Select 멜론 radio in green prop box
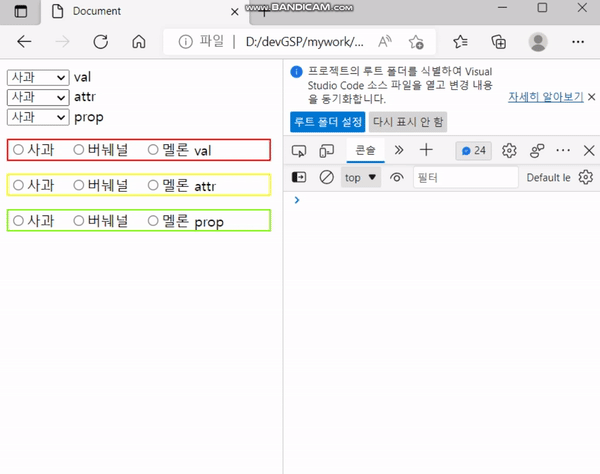Image resolution: width=600 pixels, height=474 pixels. pos(153,220)
